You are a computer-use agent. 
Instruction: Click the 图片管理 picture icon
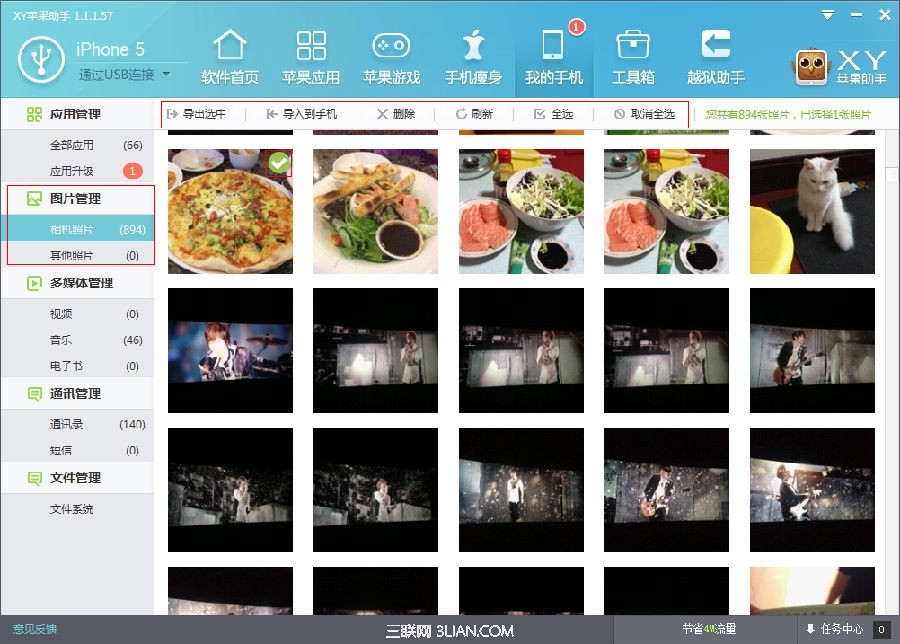(34, 199)
